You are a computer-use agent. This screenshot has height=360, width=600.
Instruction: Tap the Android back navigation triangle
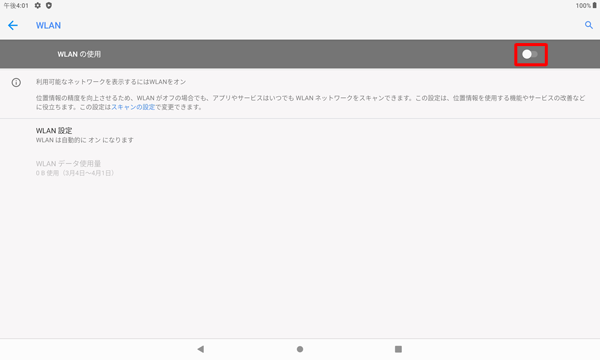[201, 349]
